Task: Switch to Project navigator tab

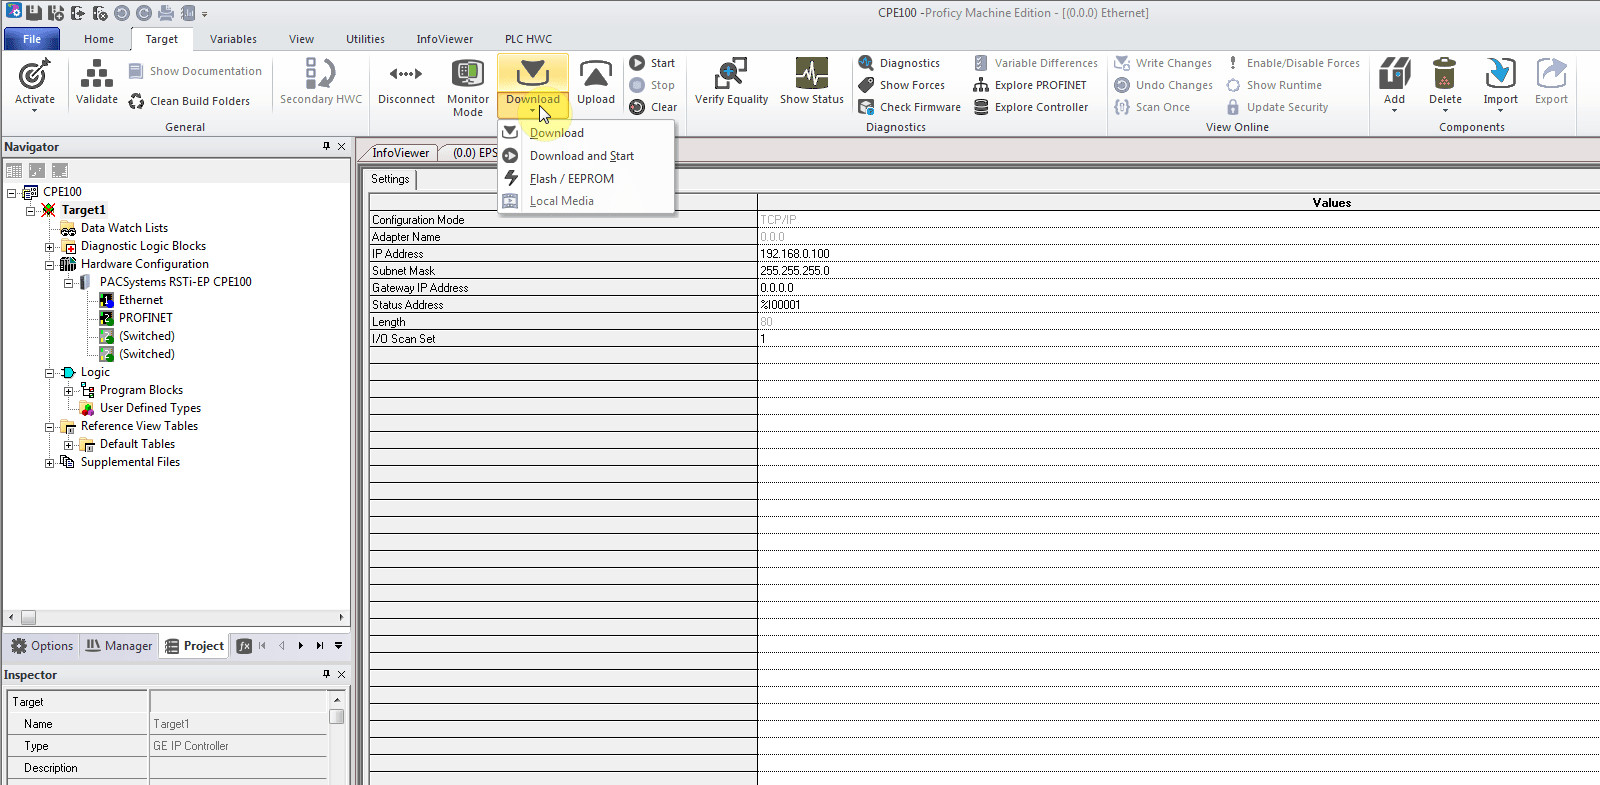Action: coord(195,646)
